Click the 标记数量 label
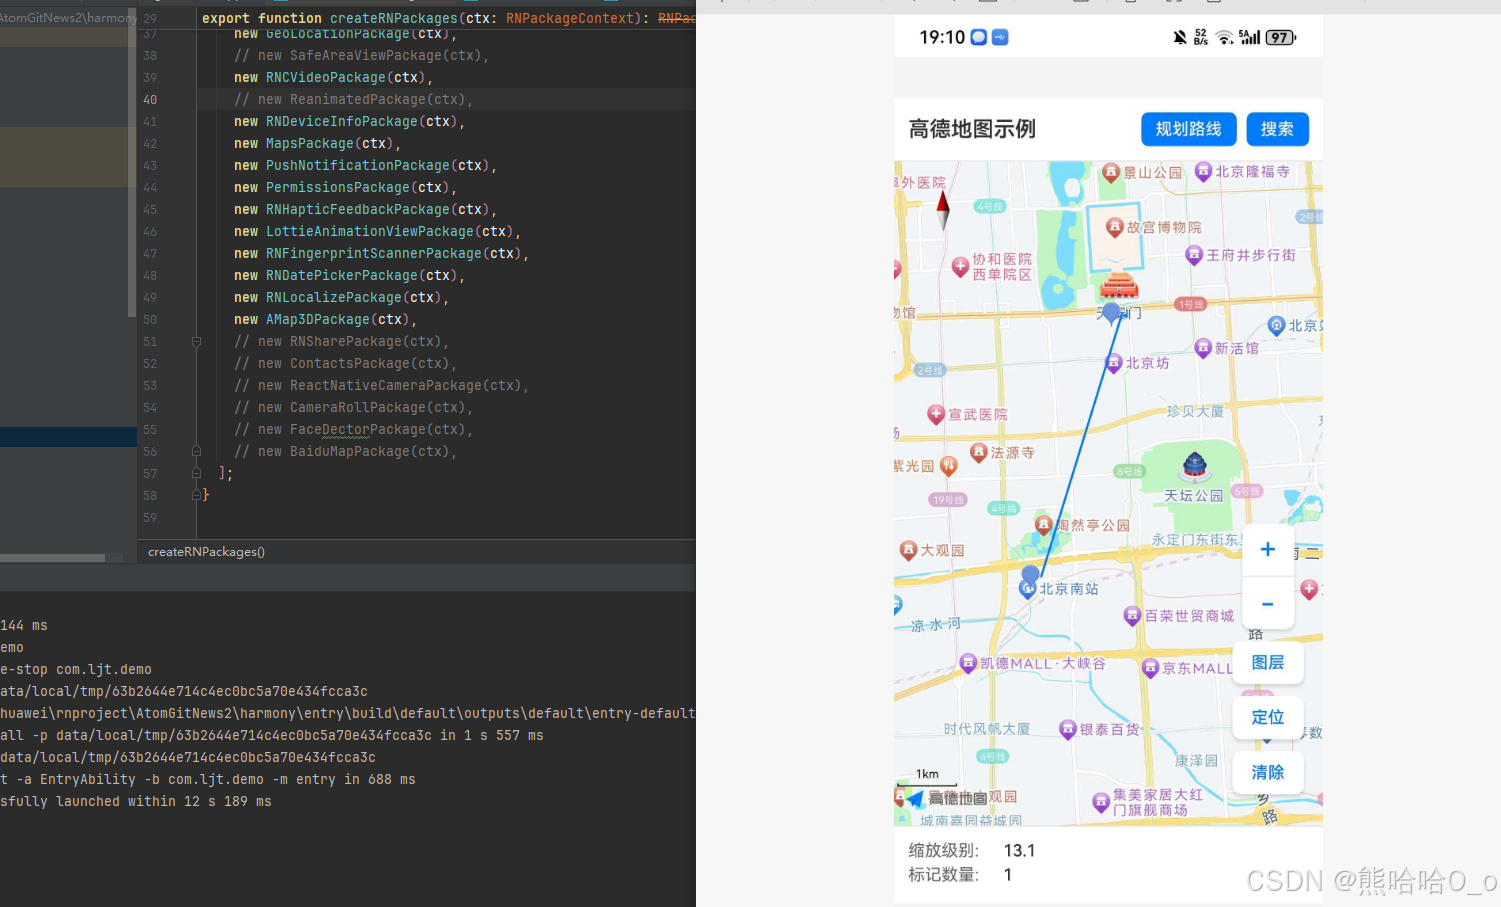 (x=943, y=874)
